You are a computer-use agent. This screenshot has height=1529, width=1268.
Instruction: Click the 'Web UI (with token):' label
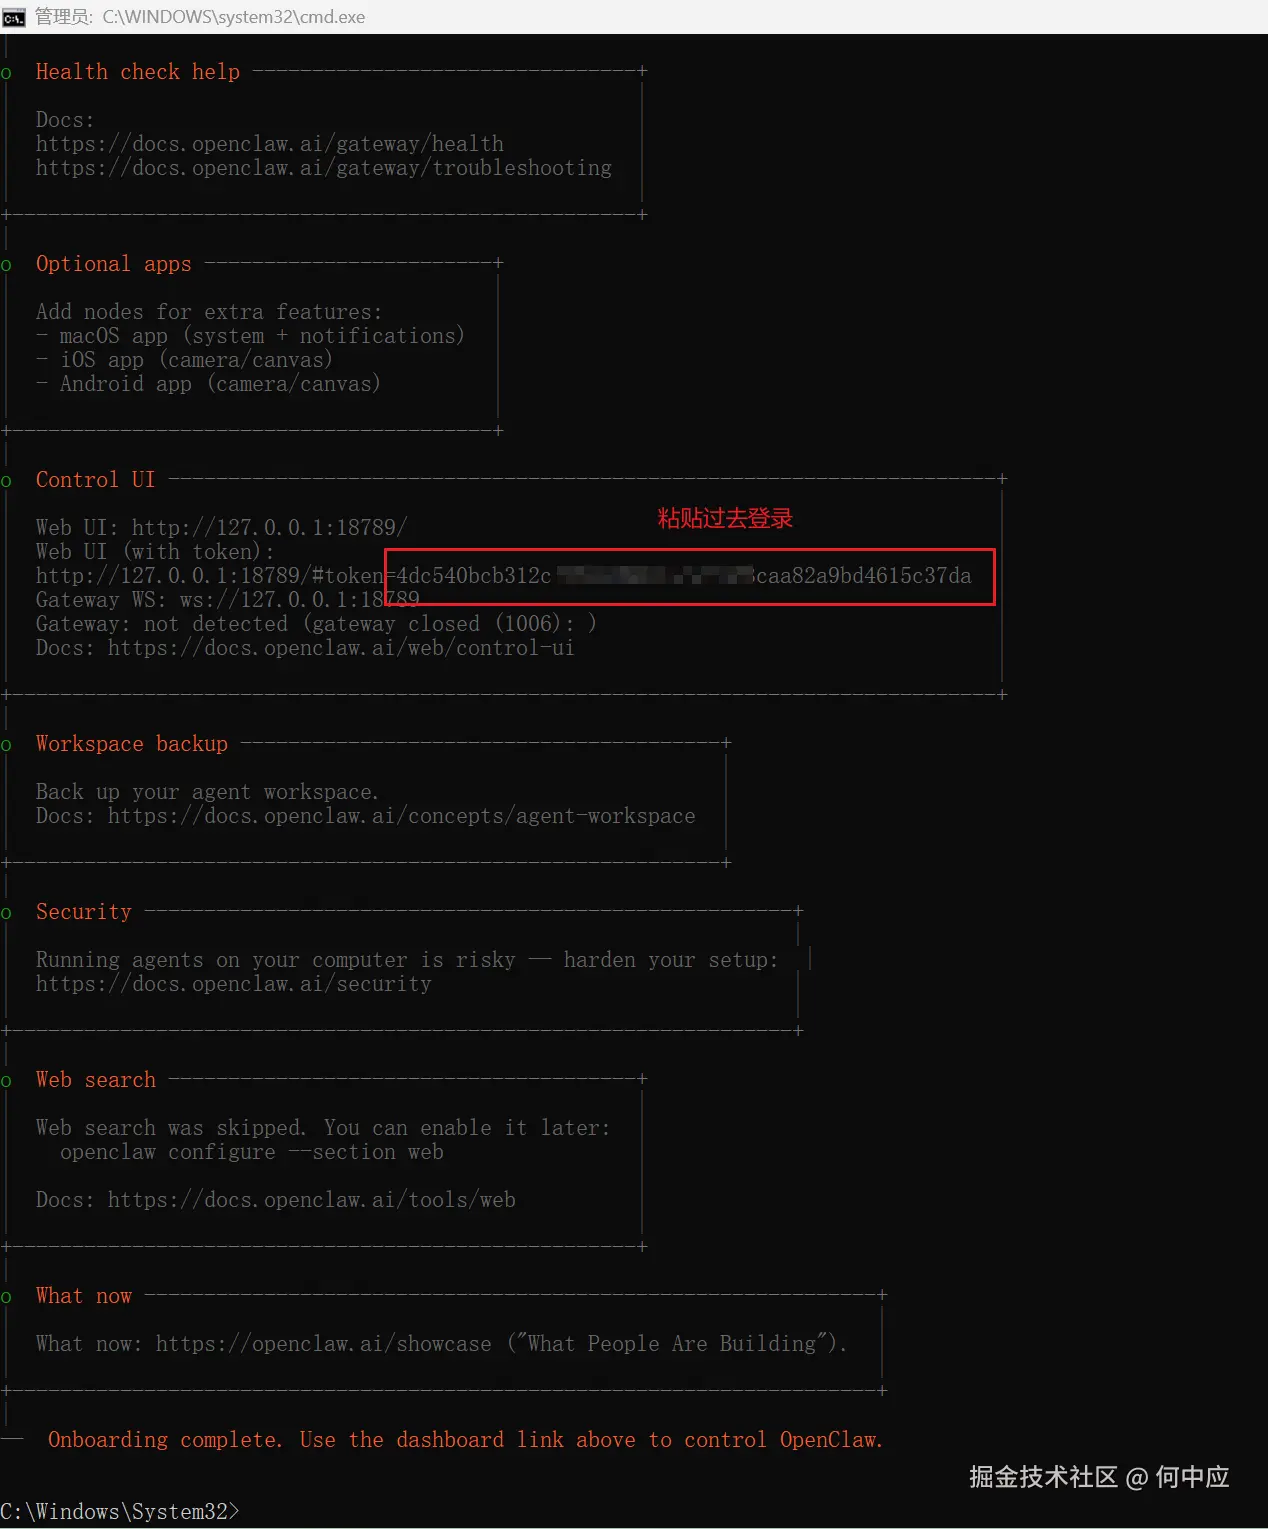[x=155, y=552]
